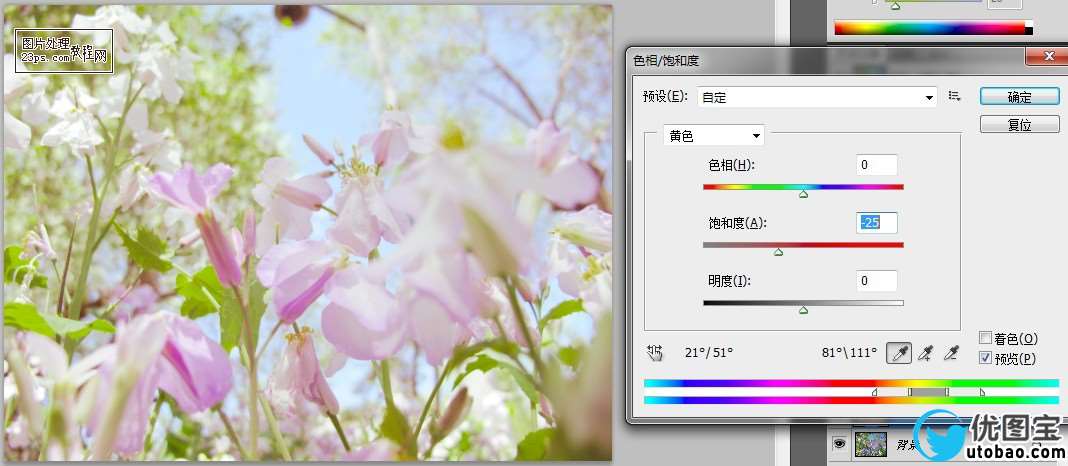The height and width of the screenshot is (466, 1068).
Task: Enable the 着色 colorize checkbox
Action: click(x=986, y=338)
